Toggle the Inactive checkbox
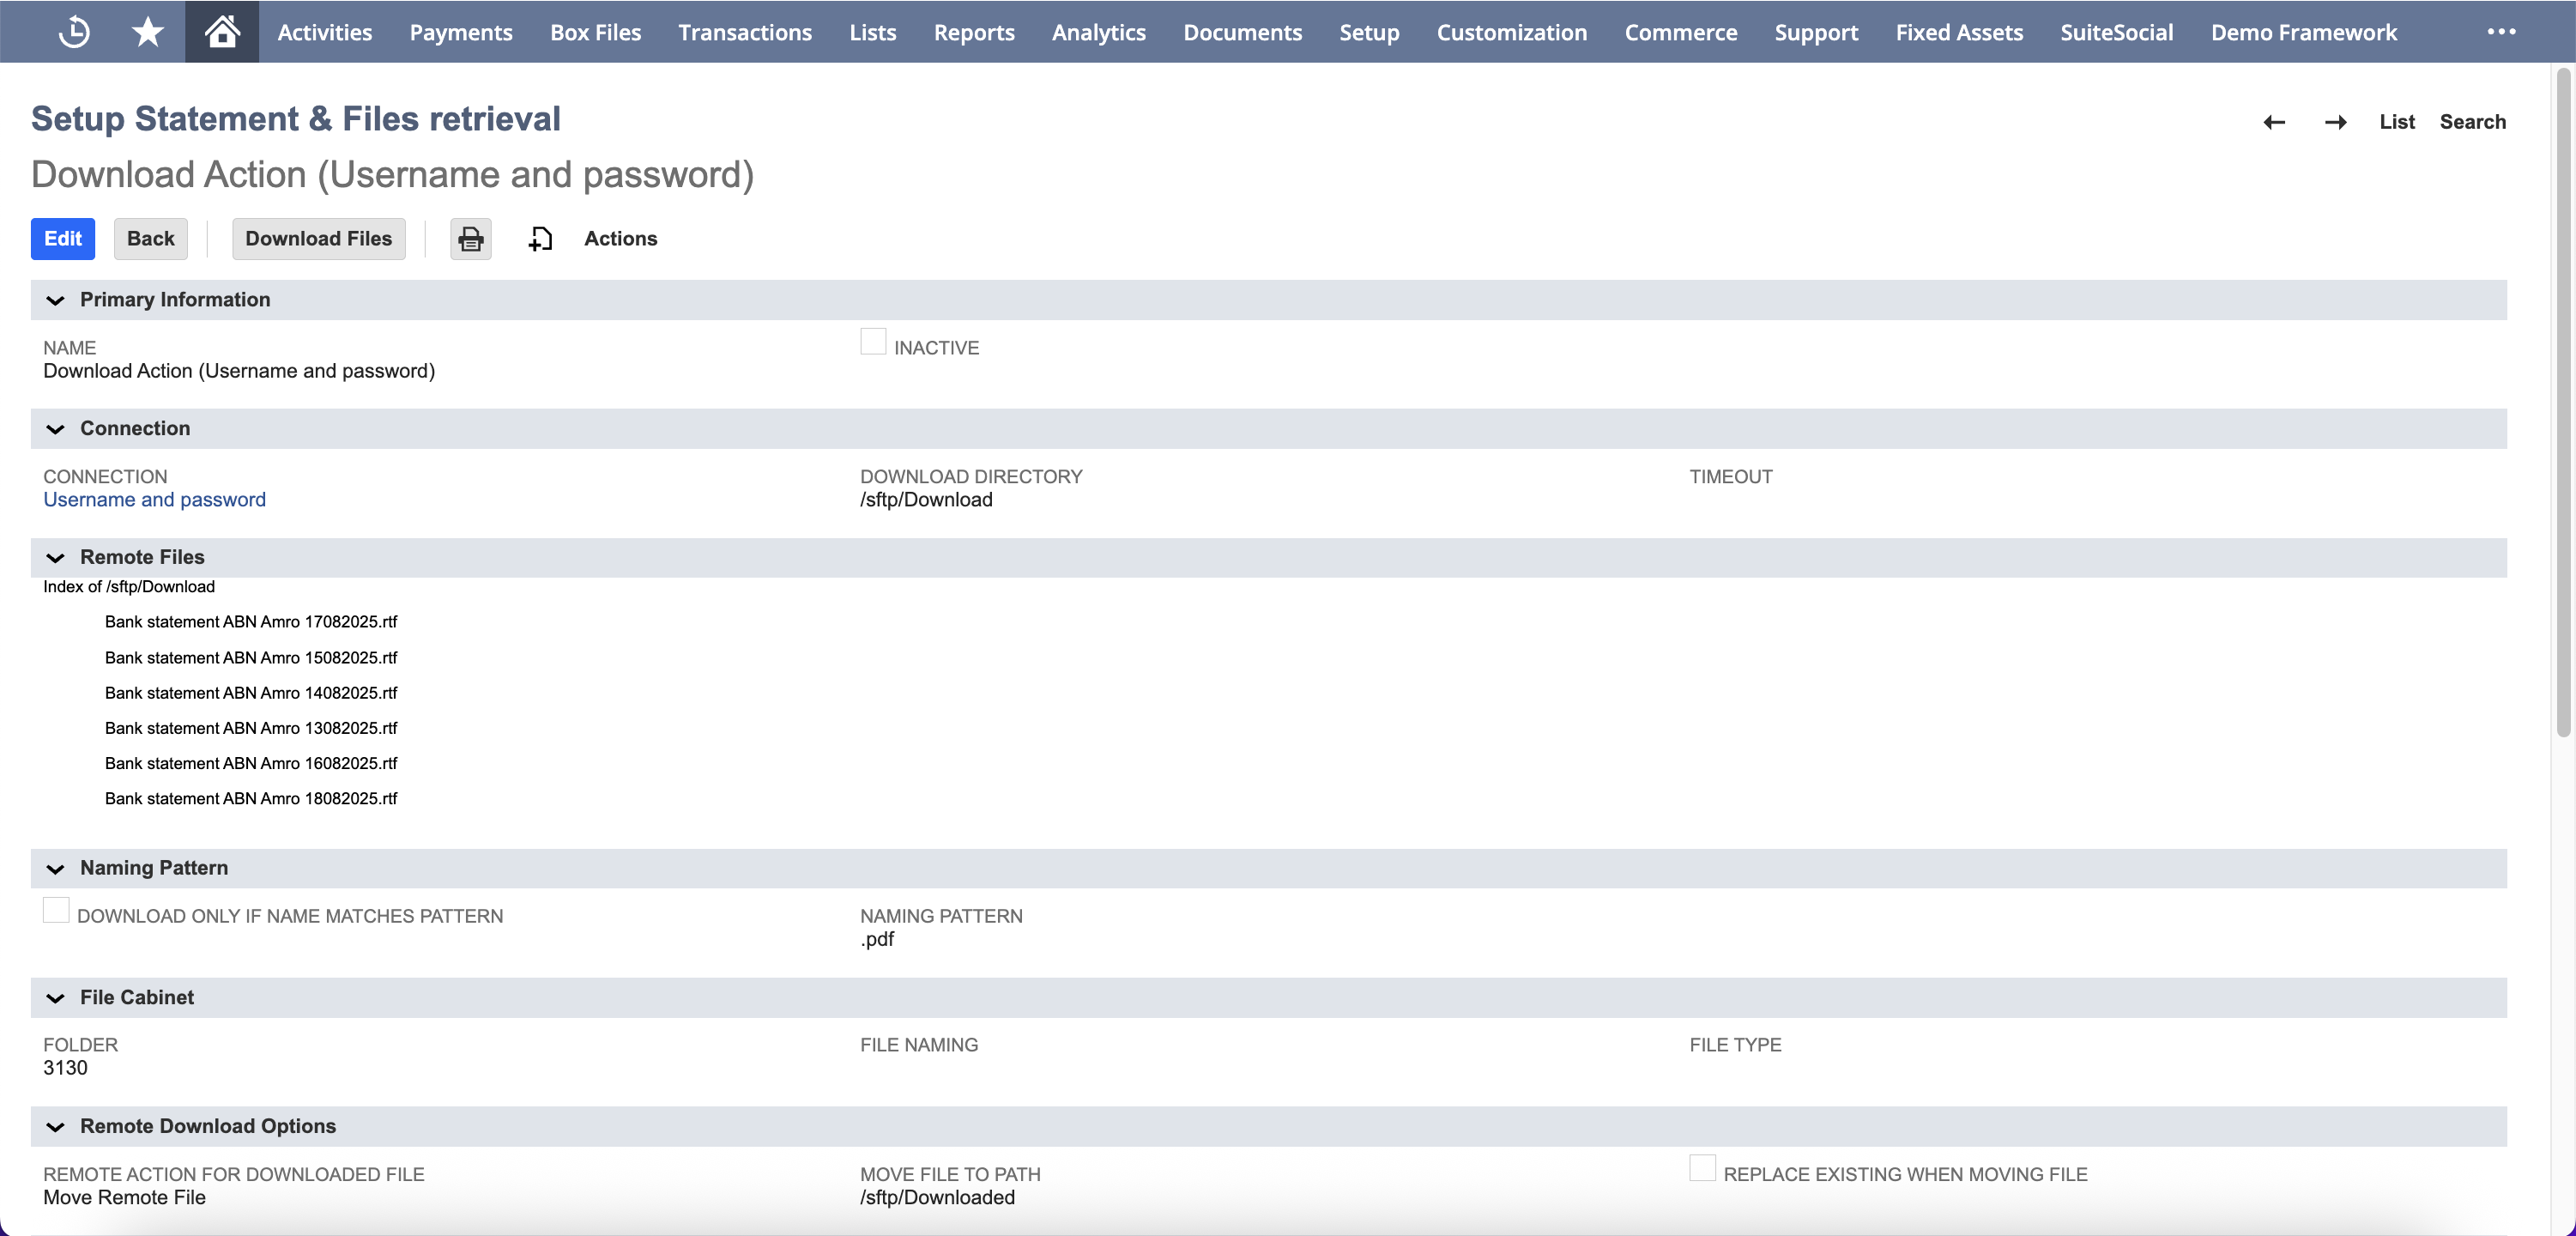 click(x=873, y=342)
